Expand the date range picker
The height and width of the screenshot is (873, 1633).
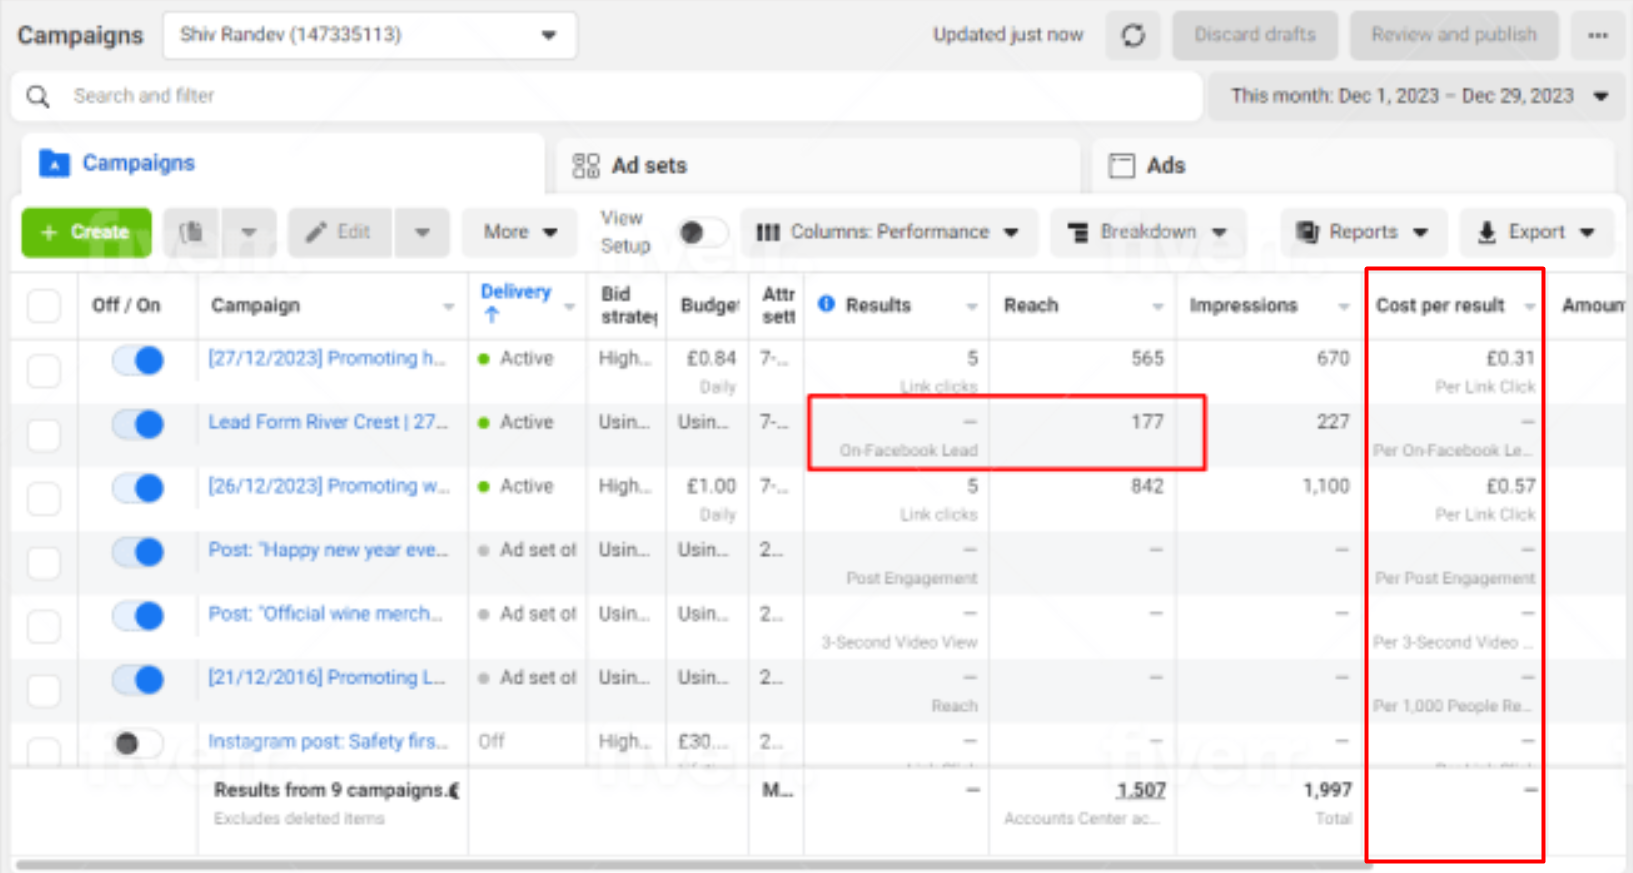pyautogui.click(x=1416, y=96)
